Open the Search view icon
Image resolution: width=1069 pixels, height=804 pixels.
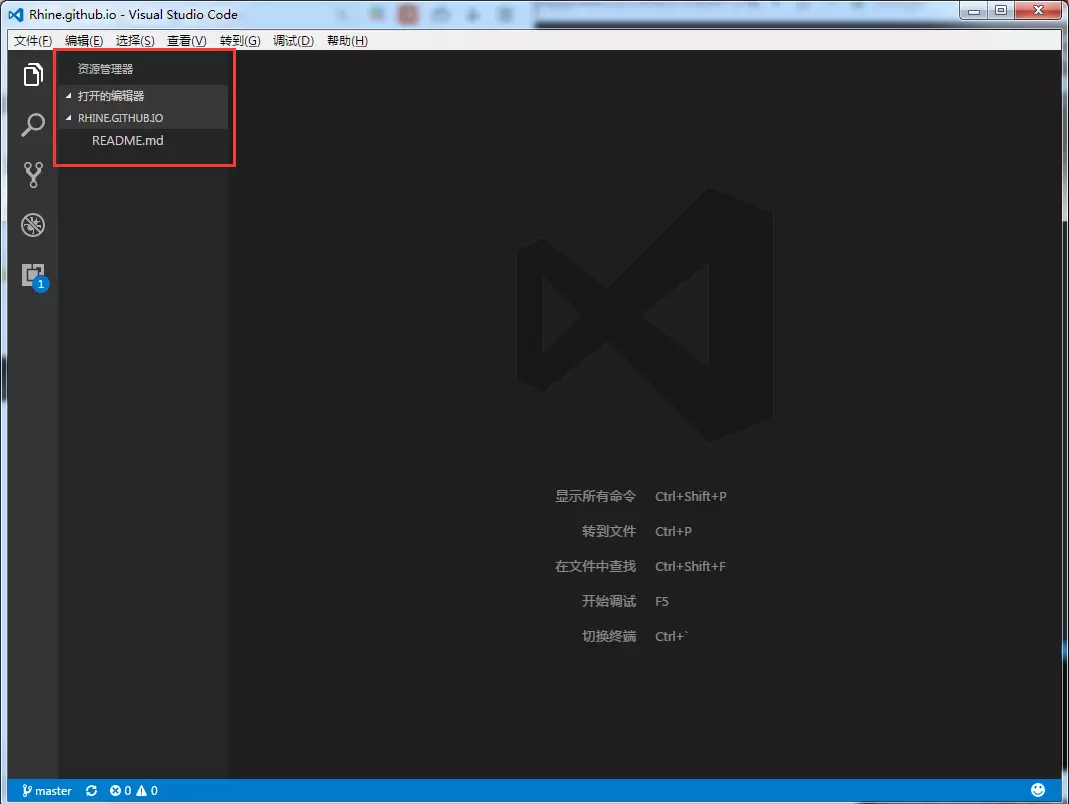[x=33, y=125]
